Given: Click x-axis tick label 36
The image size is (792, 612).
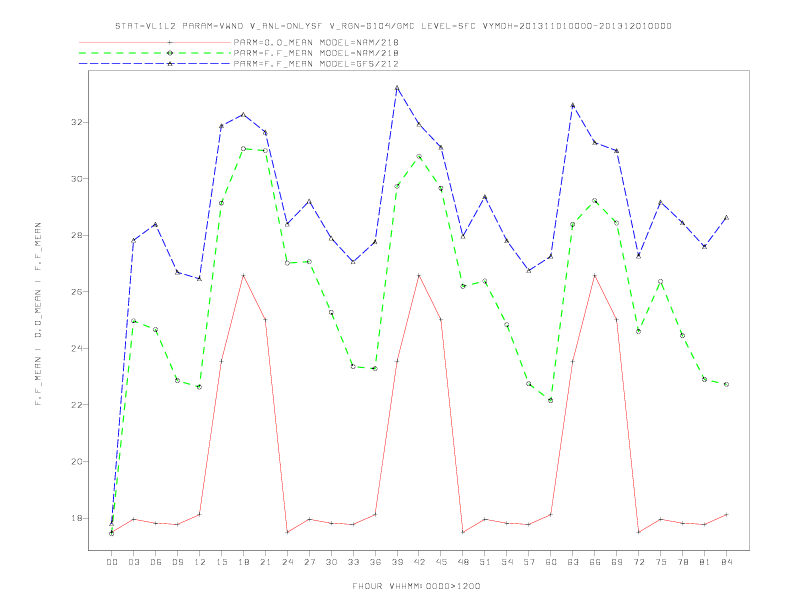Looking at the screenshot, I should point(375,562).
